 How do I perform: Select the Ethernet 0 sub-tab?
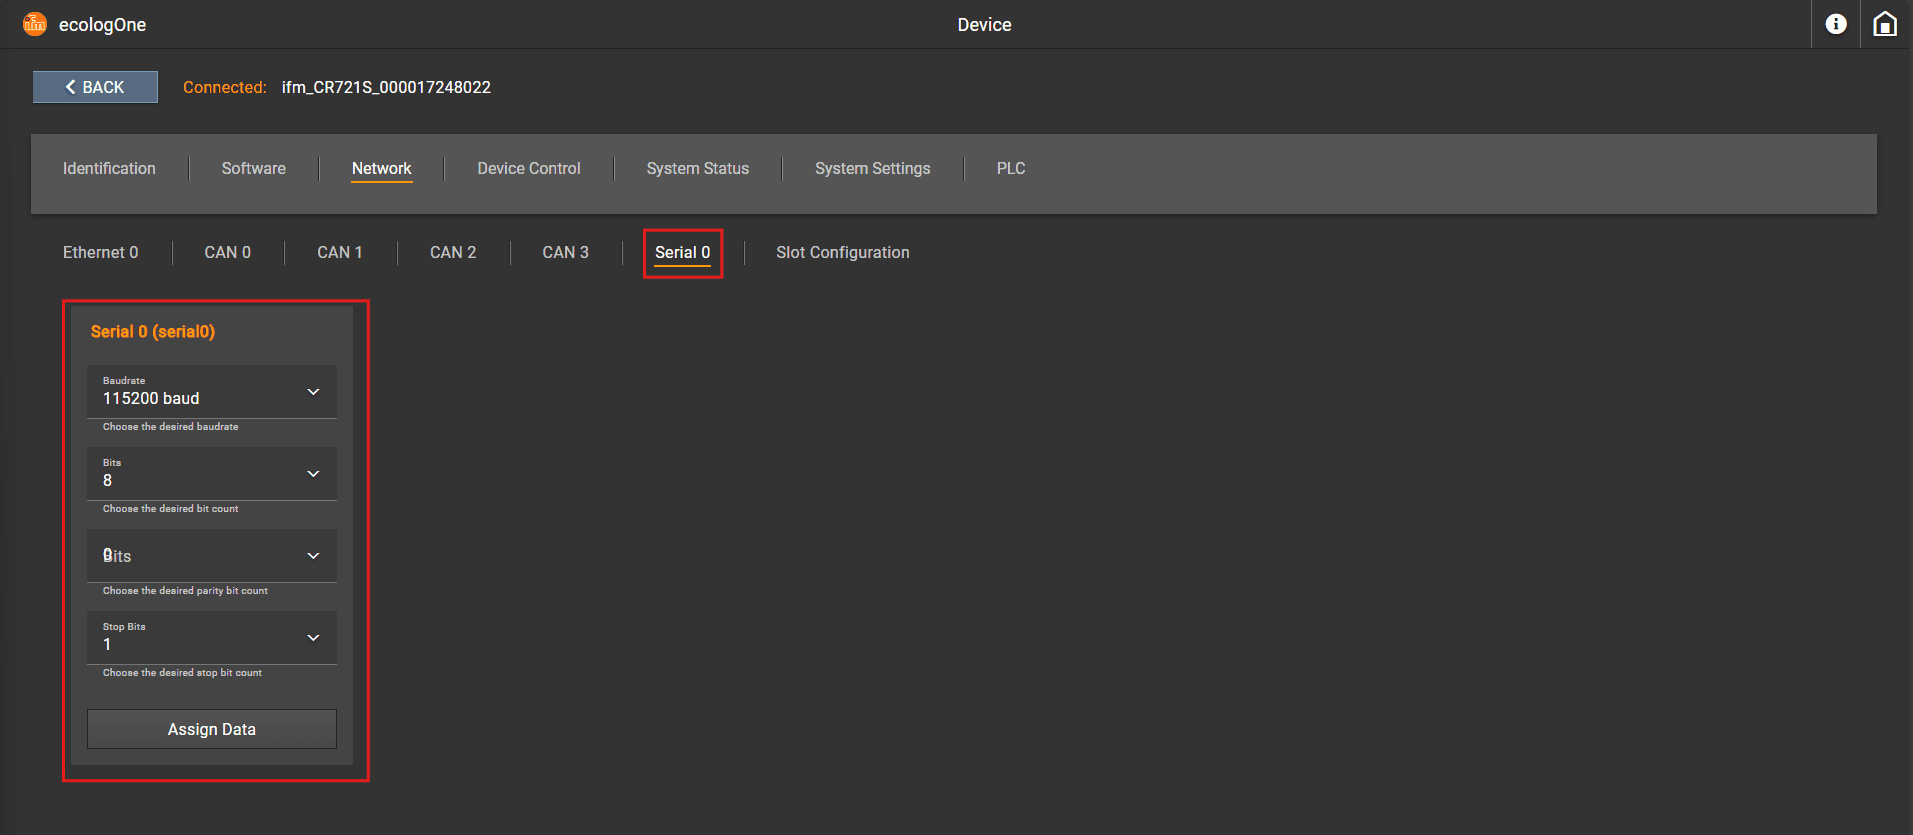101,252
